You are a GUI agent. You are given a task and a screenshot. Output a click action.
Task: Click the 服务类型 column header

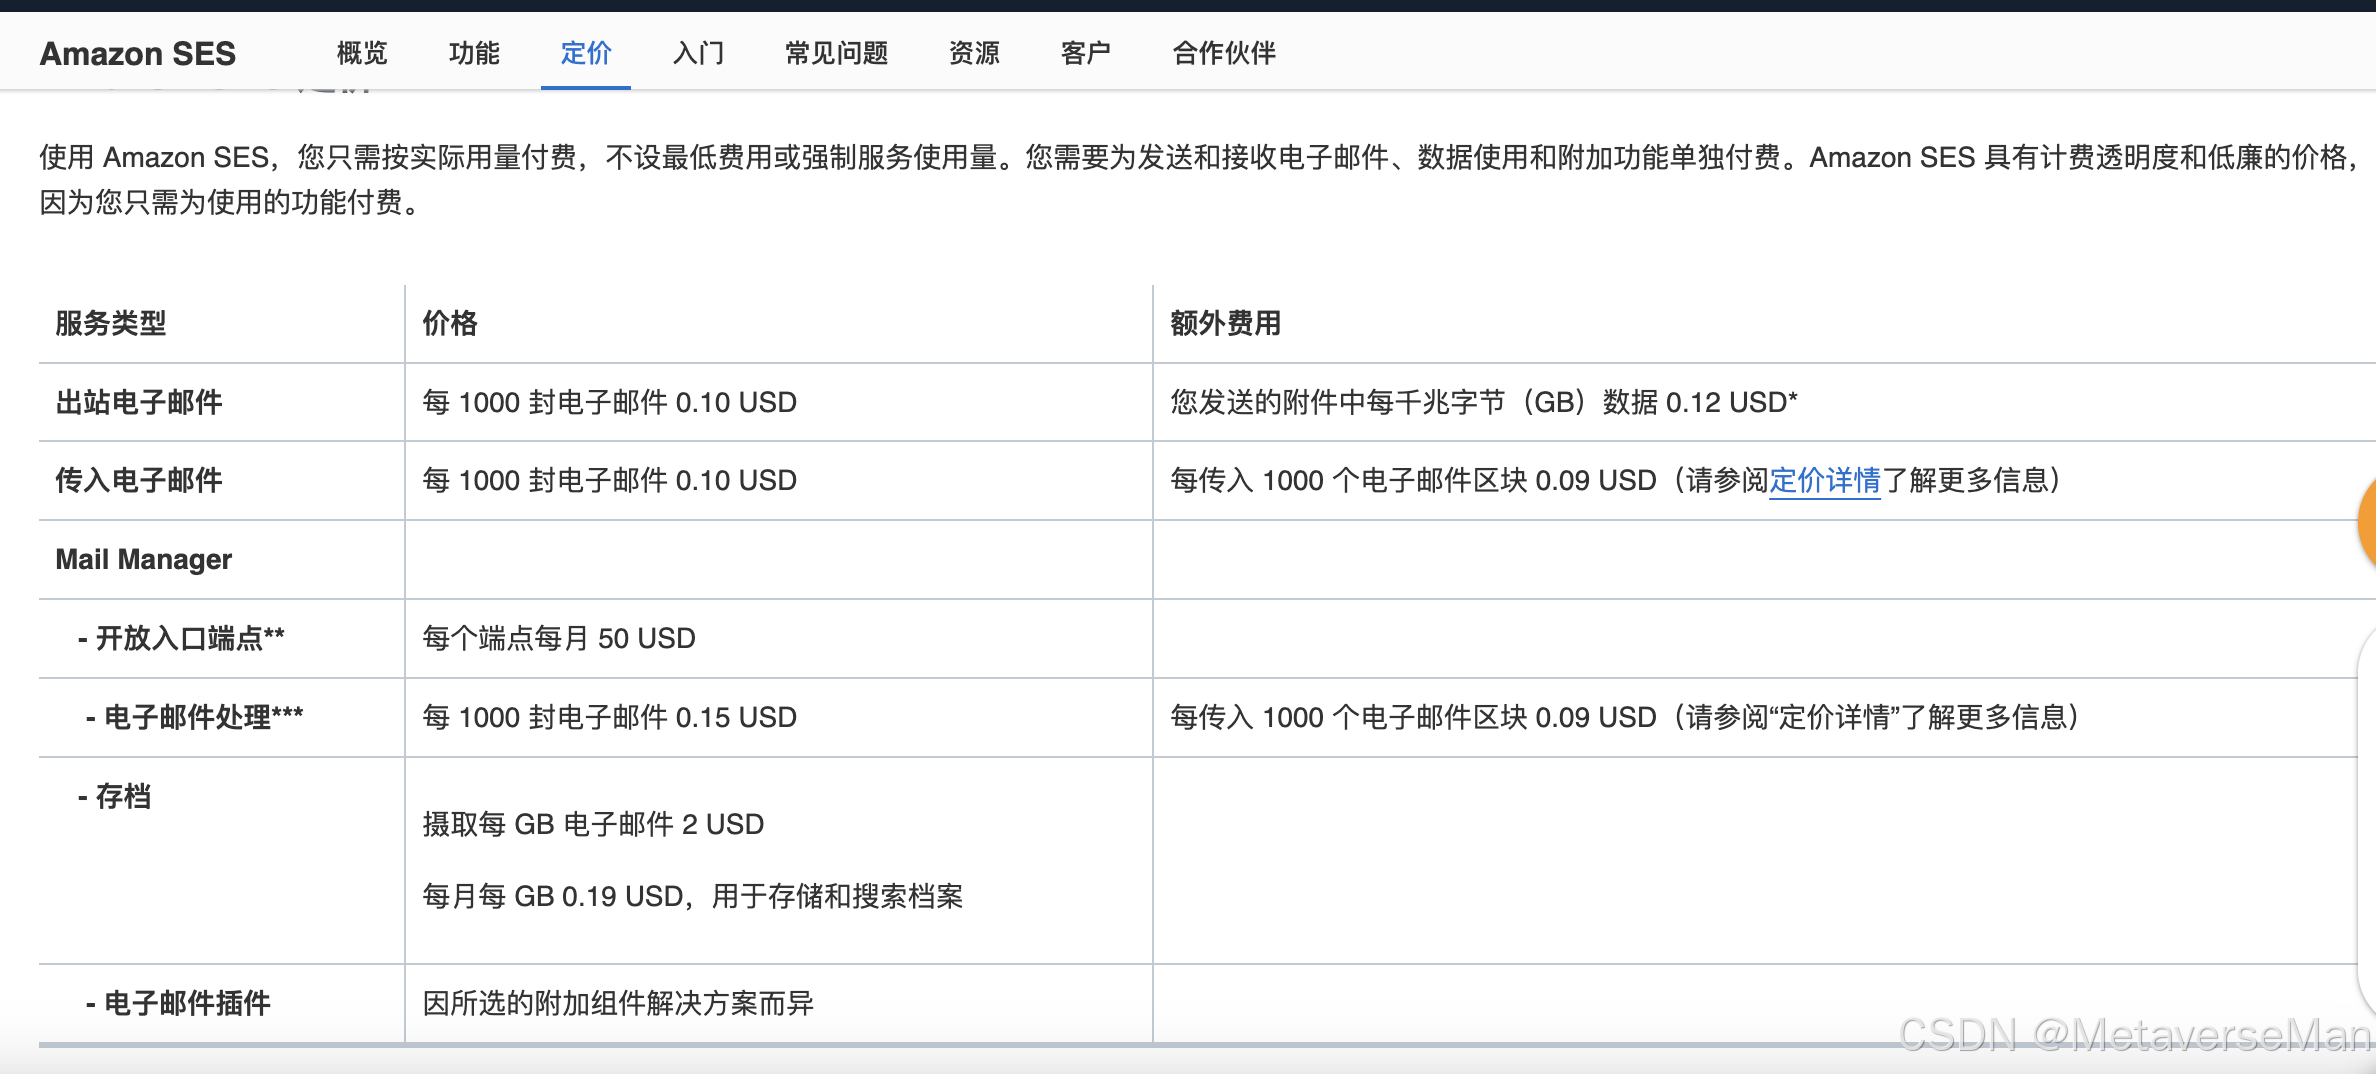111,323
